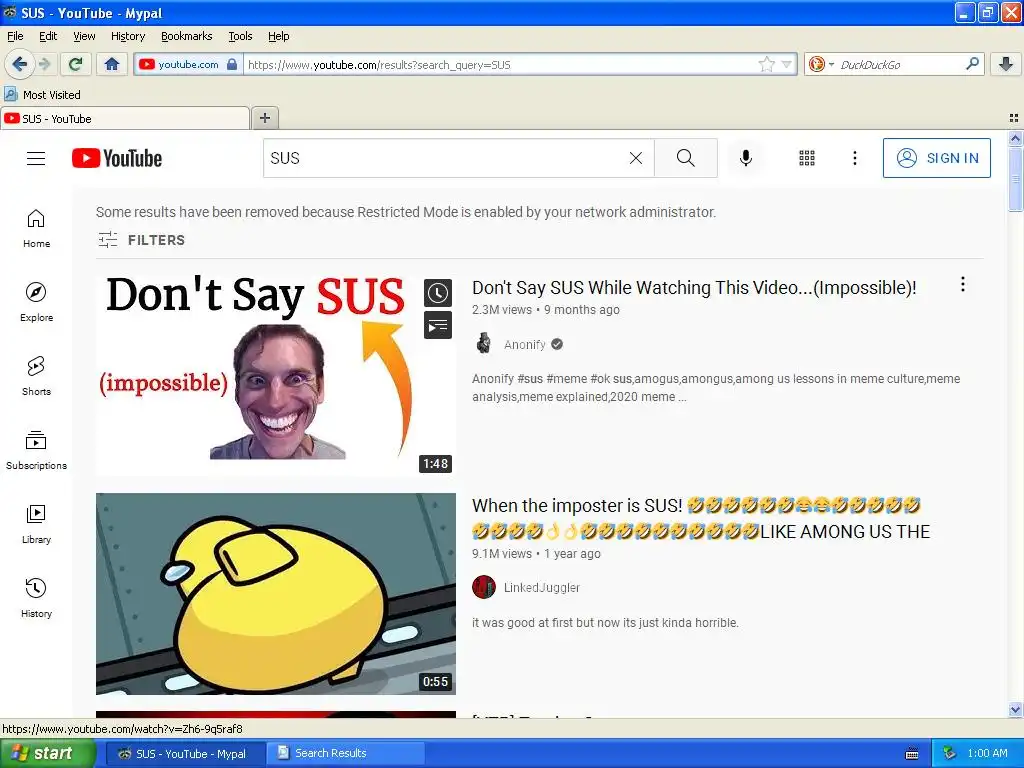Image resolution: width=1024 pixels, height=768 pixels.
Task: Open Library in the sidebar
Action: pos(37,524)
